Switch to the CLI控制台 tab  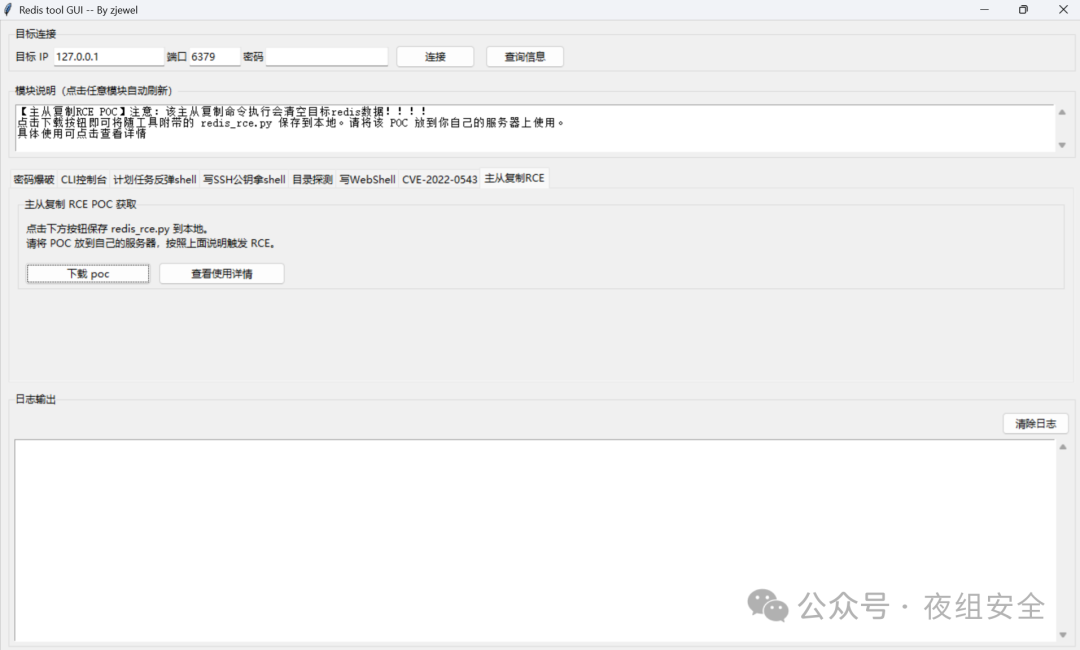pyautogui.click(x=84, y=180)
